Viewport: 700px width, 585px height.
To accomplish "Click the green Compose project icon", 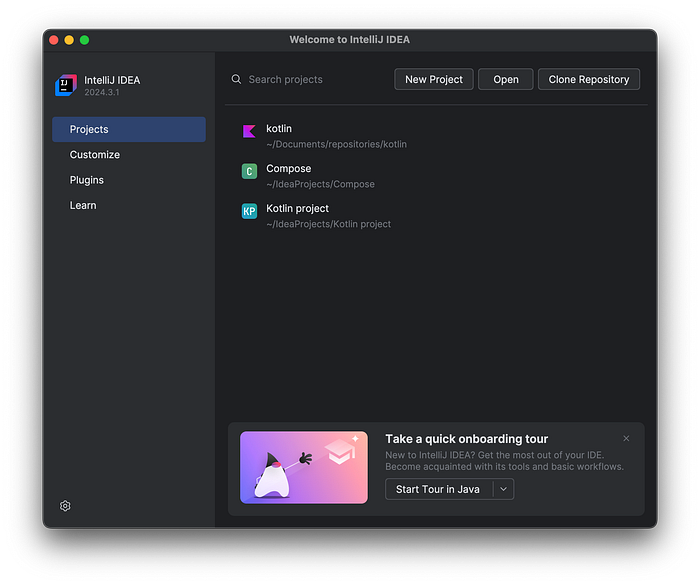I will (249, 171).
